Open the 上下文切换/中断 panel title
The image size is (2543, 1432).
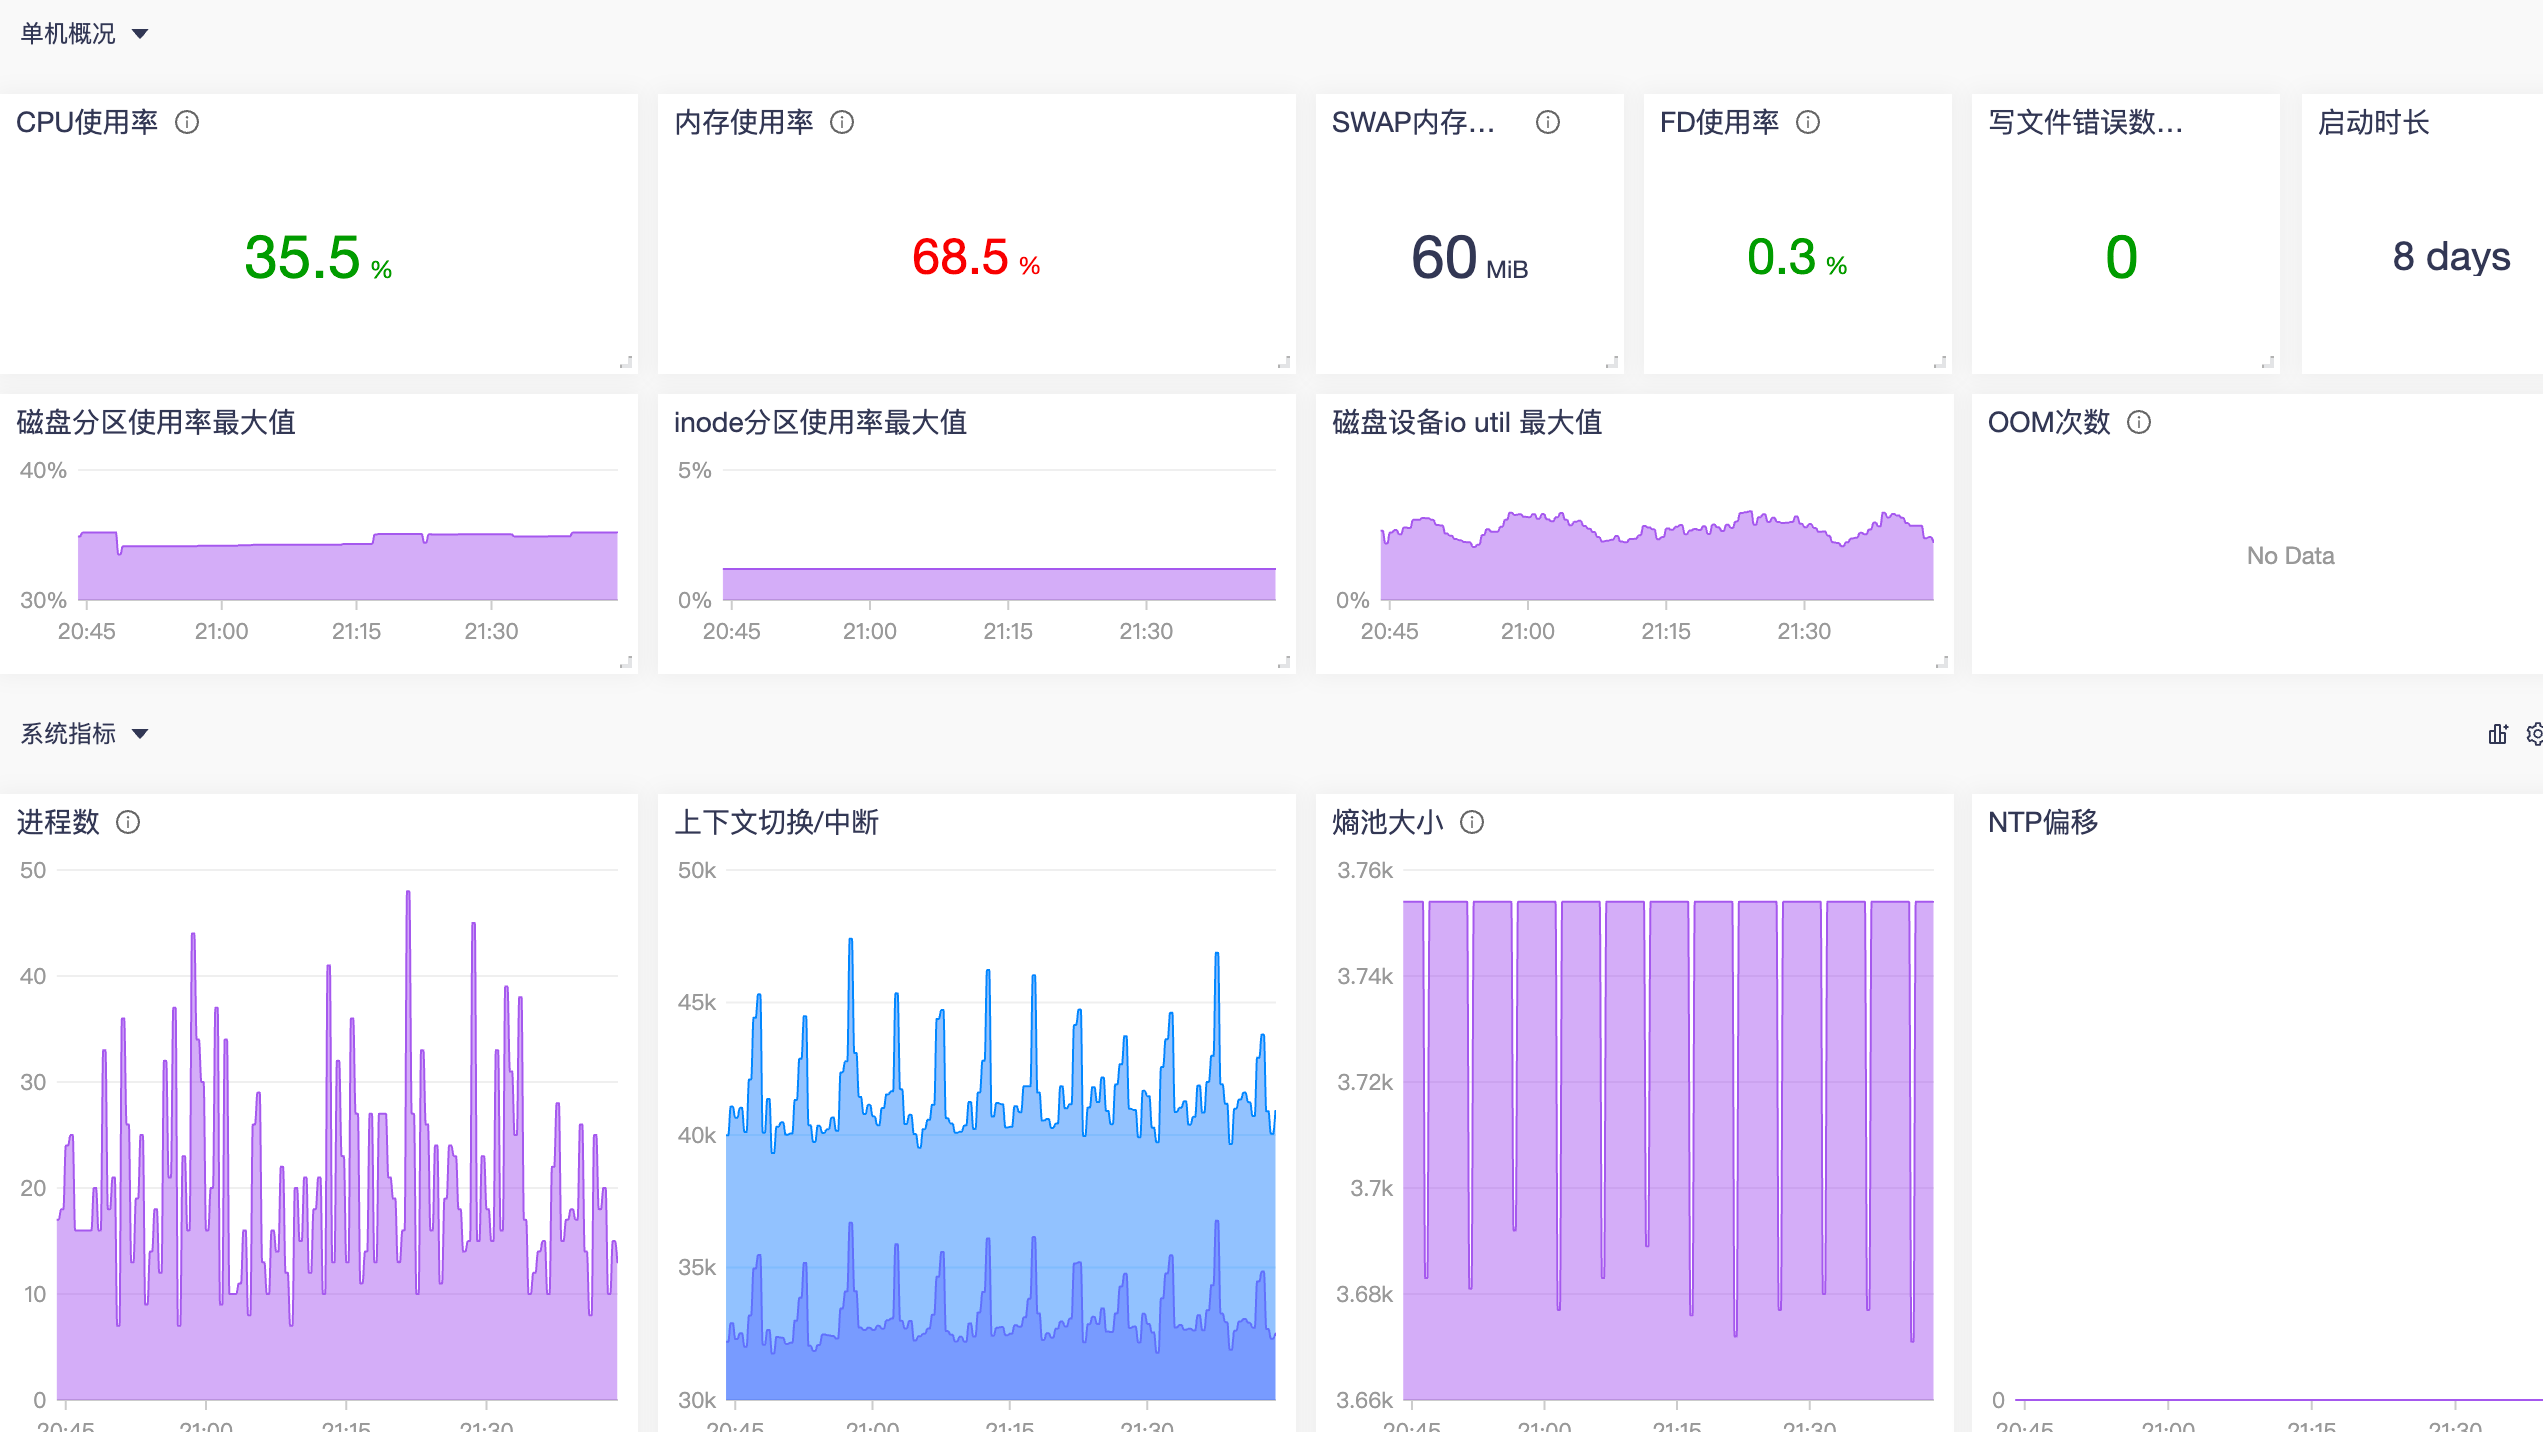(x=776, y=822)
